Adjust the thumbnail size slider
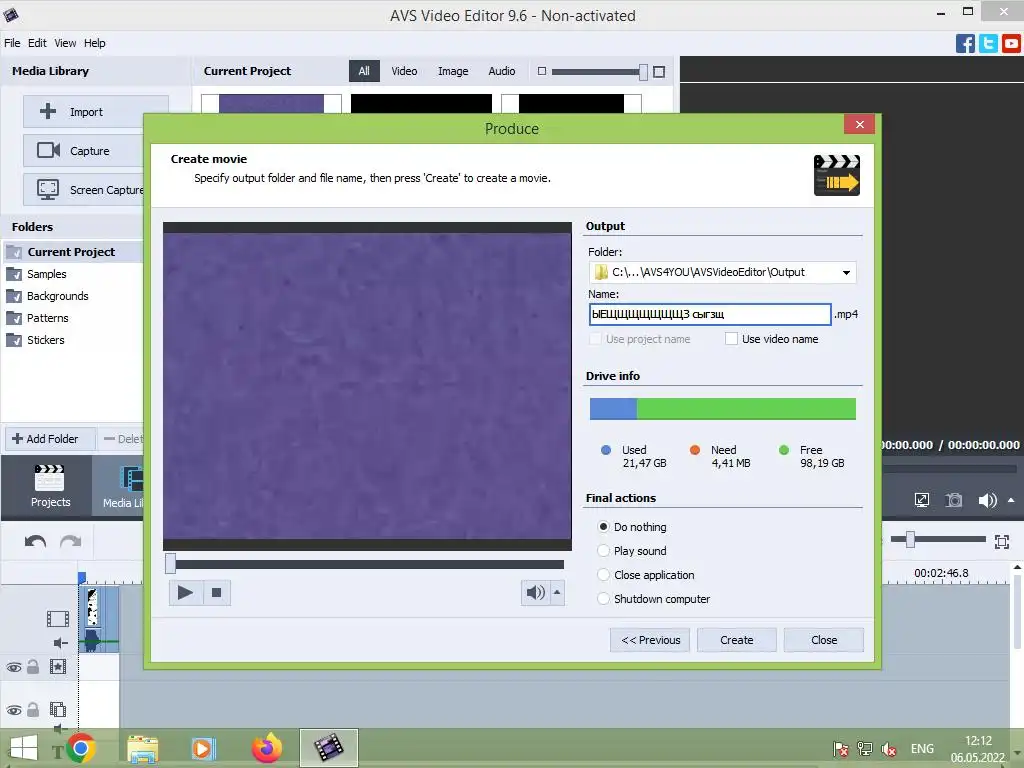The image size is (1024, 768). coord(643,72)
